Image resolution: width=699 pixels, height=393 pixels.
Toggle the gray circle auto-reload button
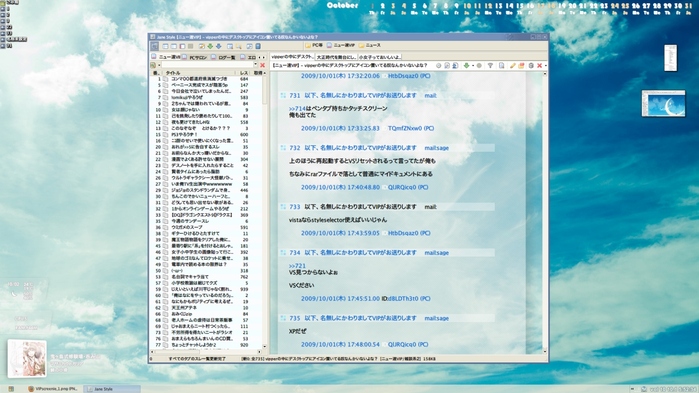[479, 66]
